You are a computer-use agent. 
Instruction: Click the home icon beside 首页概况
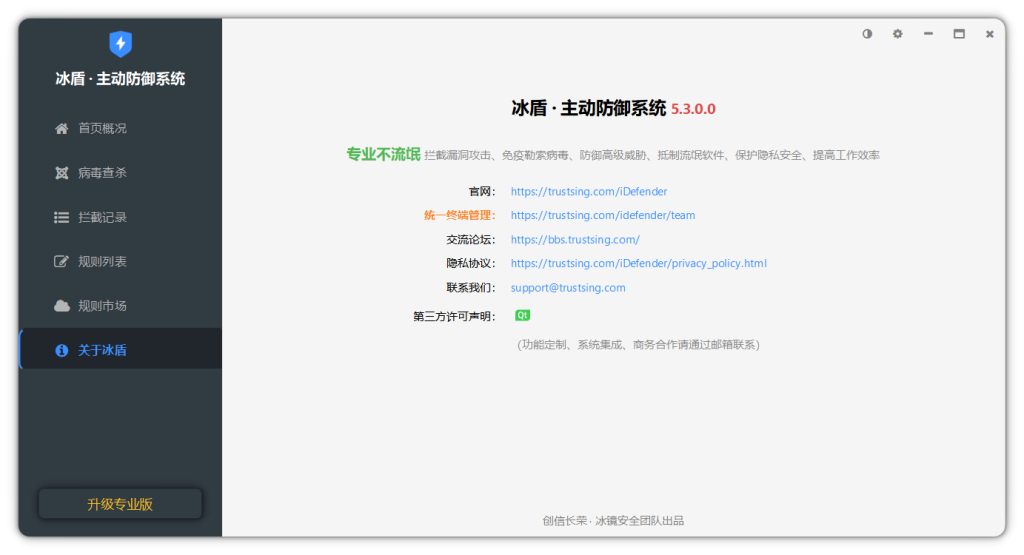coord(61,129)
